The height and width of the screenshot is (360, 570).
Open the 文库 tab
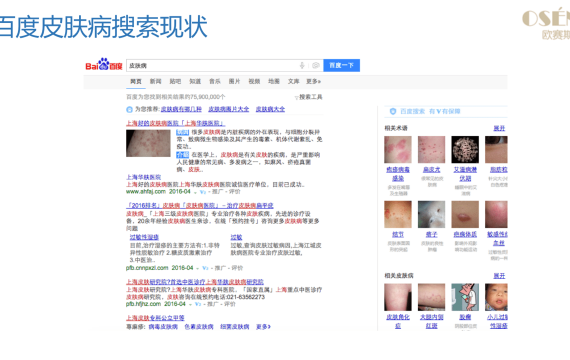click(x=293, y=81)
